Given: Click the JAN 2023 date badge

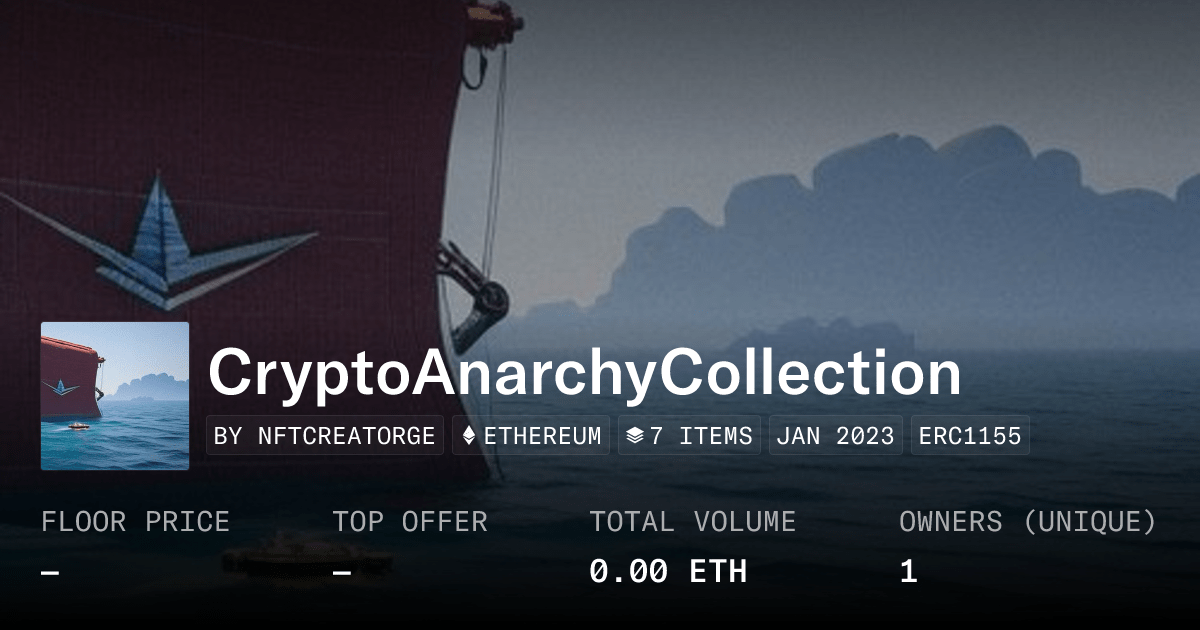Looking at the screenshot, I should (x=836, y=436).
